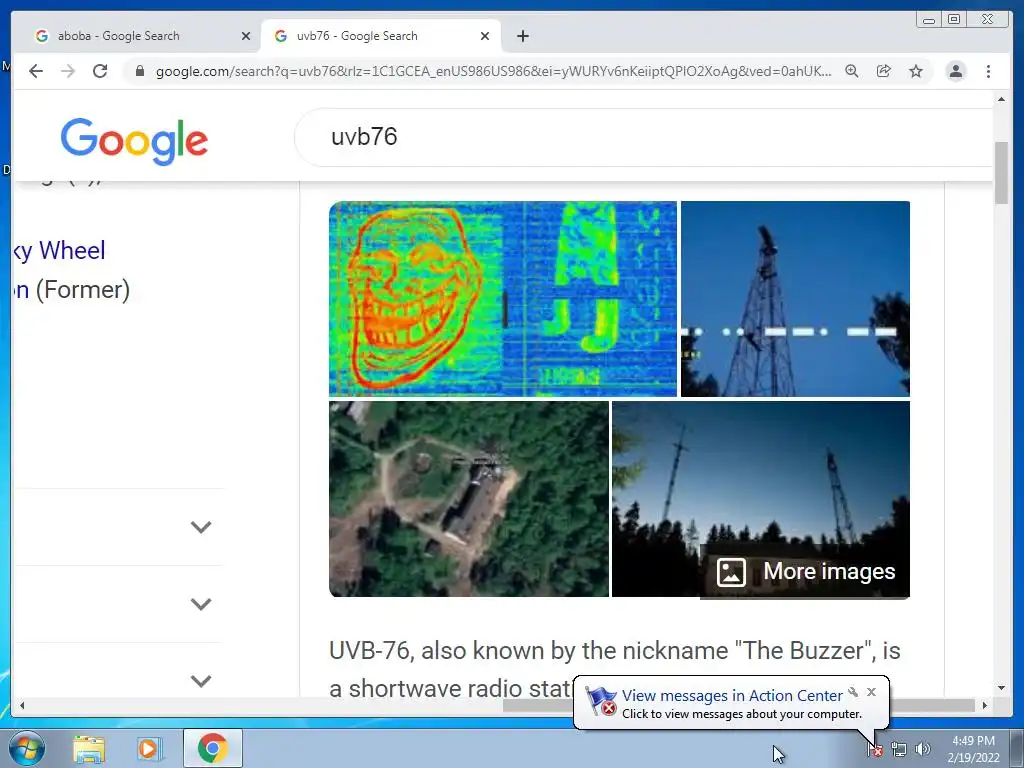Click the Google logo
Viewport: 1024px width, 768px height.
coord(135,140)
